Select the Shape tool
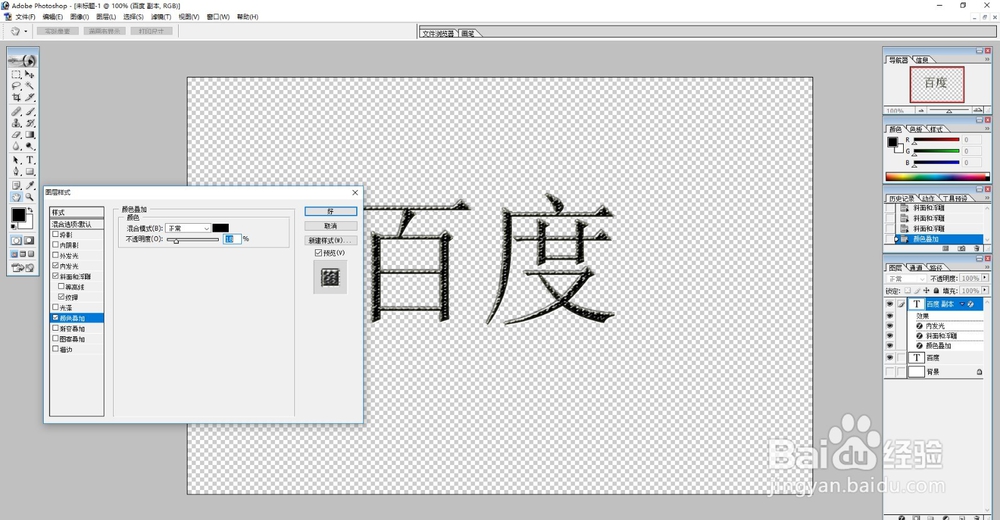The width and height of the screenshot is (1000, 520). 29,172
